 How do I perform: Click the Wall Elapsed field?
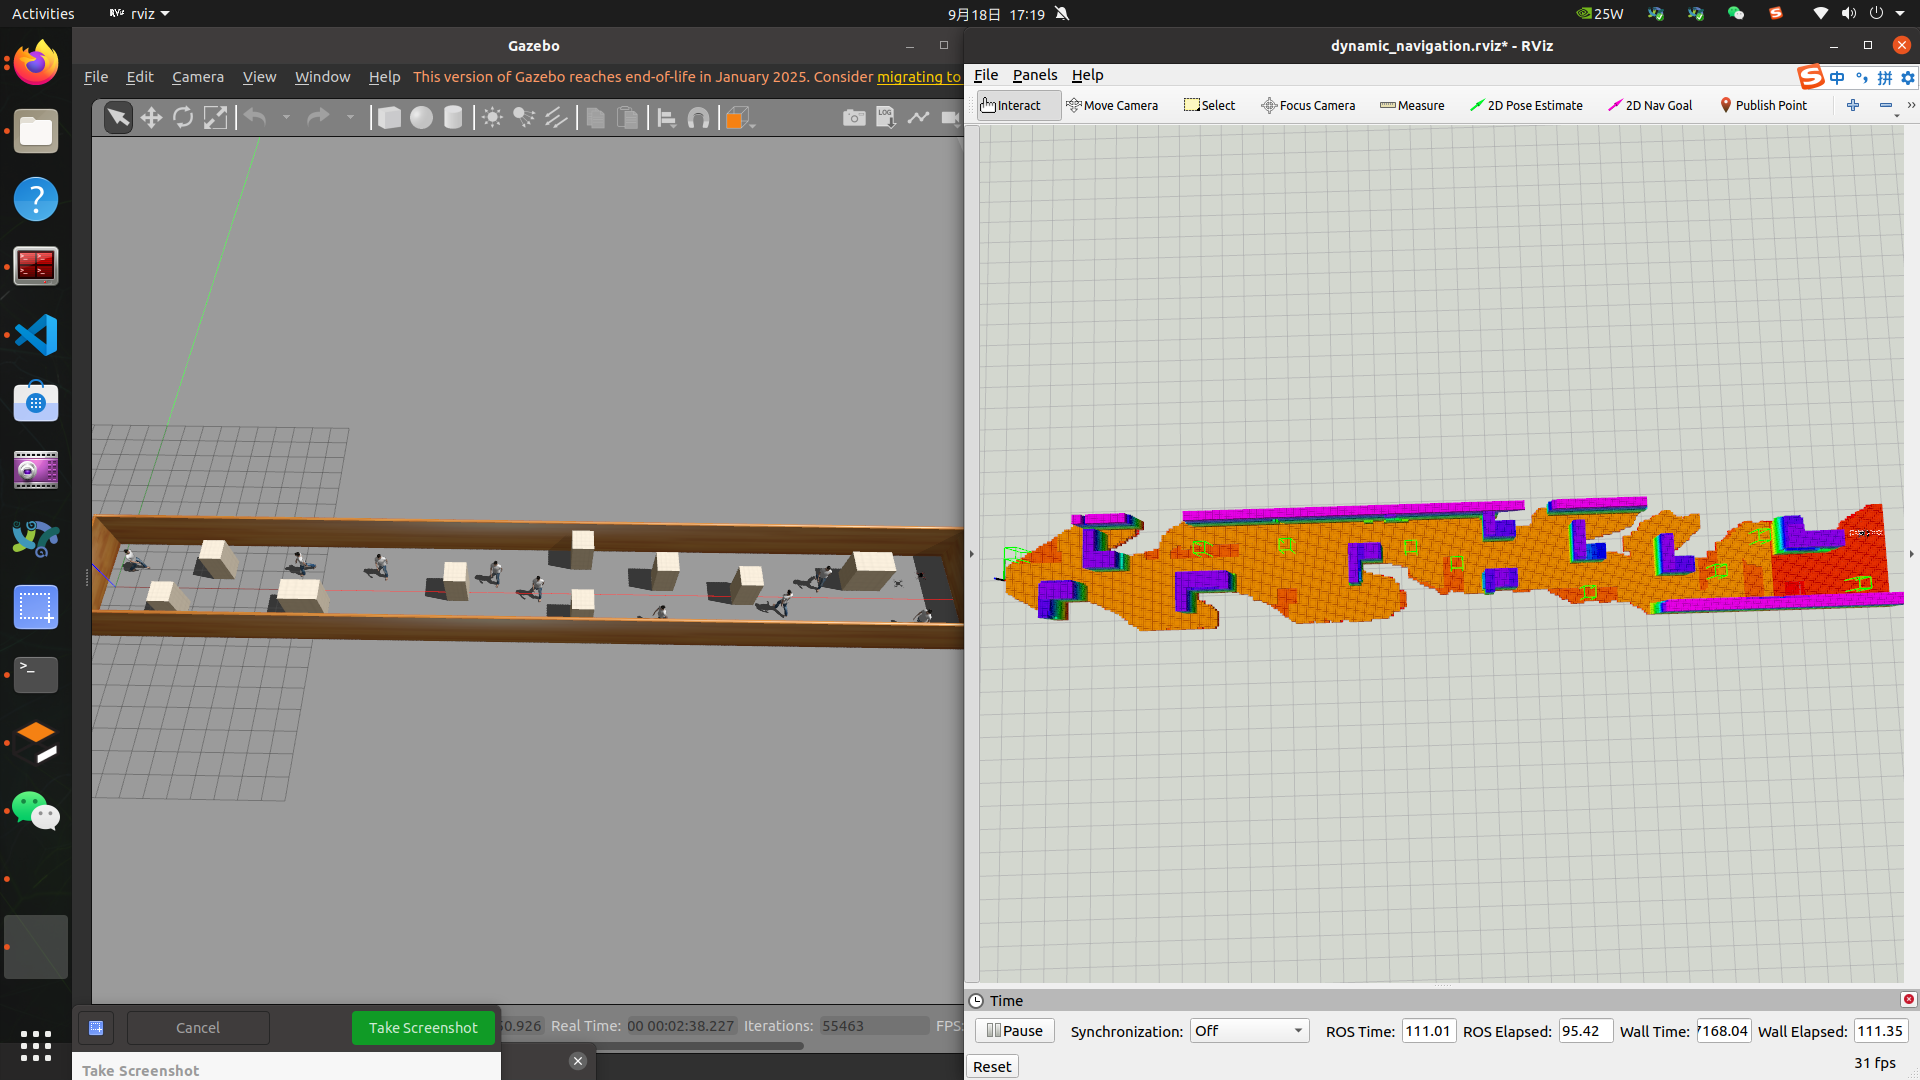1881,1031
